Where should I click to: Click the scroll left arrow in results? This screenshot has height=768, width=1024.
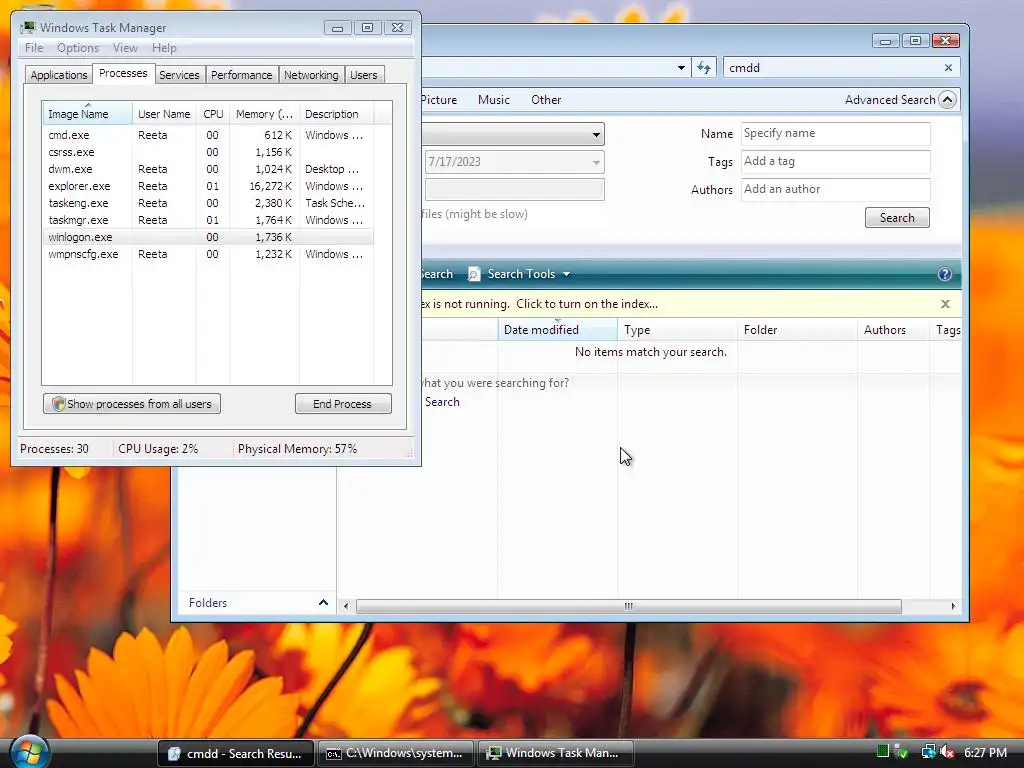click(x=346, y=606)
